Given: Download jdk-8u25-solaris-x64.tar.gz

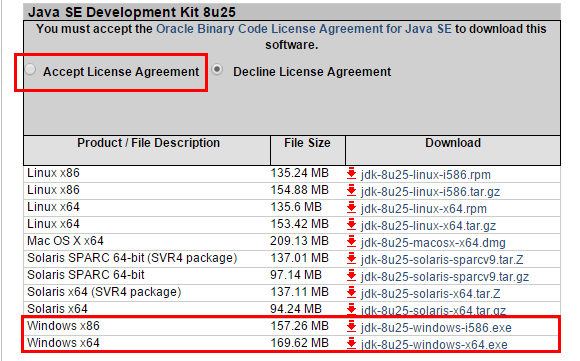Looking at the screenshot, I should click(434, 310).
